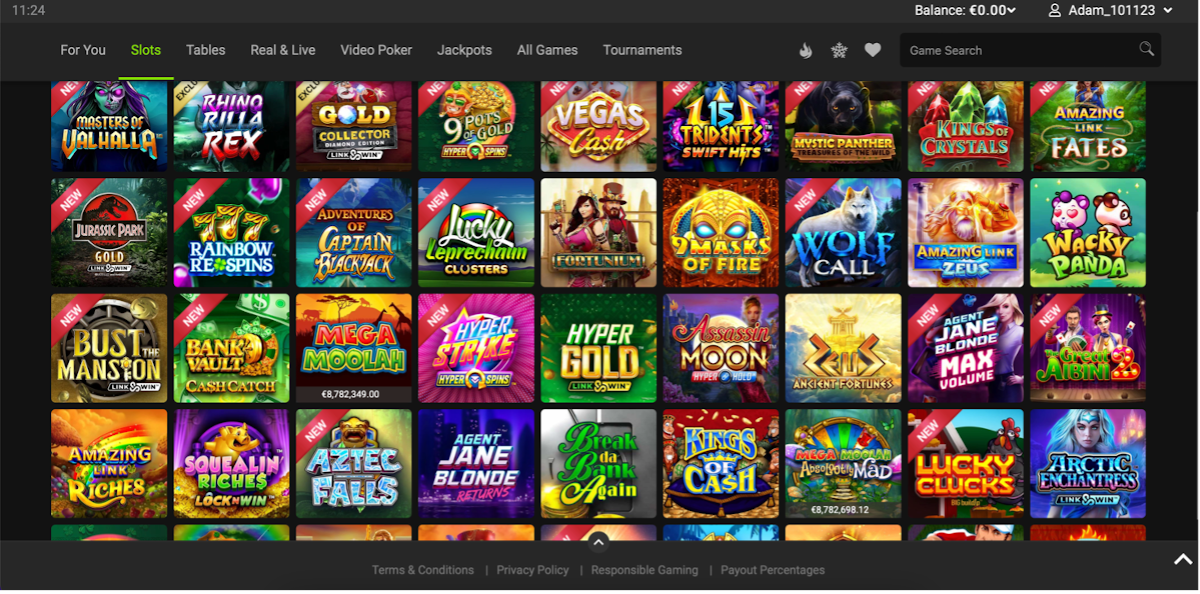Launch the Mega Moolah game thumbnail
The height and width of the screenshot is (594, 1200).
(x=353, y=348)
